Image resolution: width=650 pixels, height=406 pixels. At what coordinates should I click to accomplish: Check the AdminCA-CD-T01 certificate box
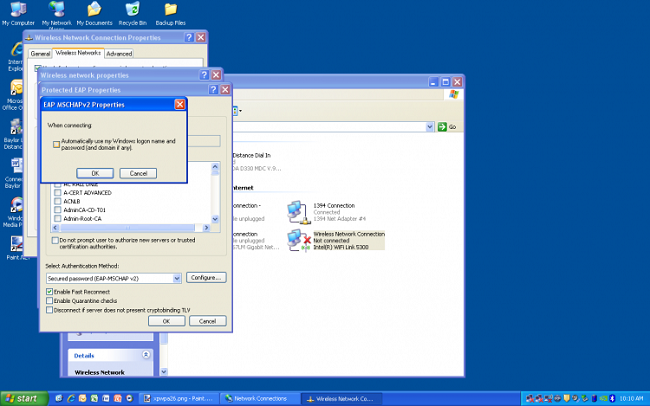[x=58, y=210]
